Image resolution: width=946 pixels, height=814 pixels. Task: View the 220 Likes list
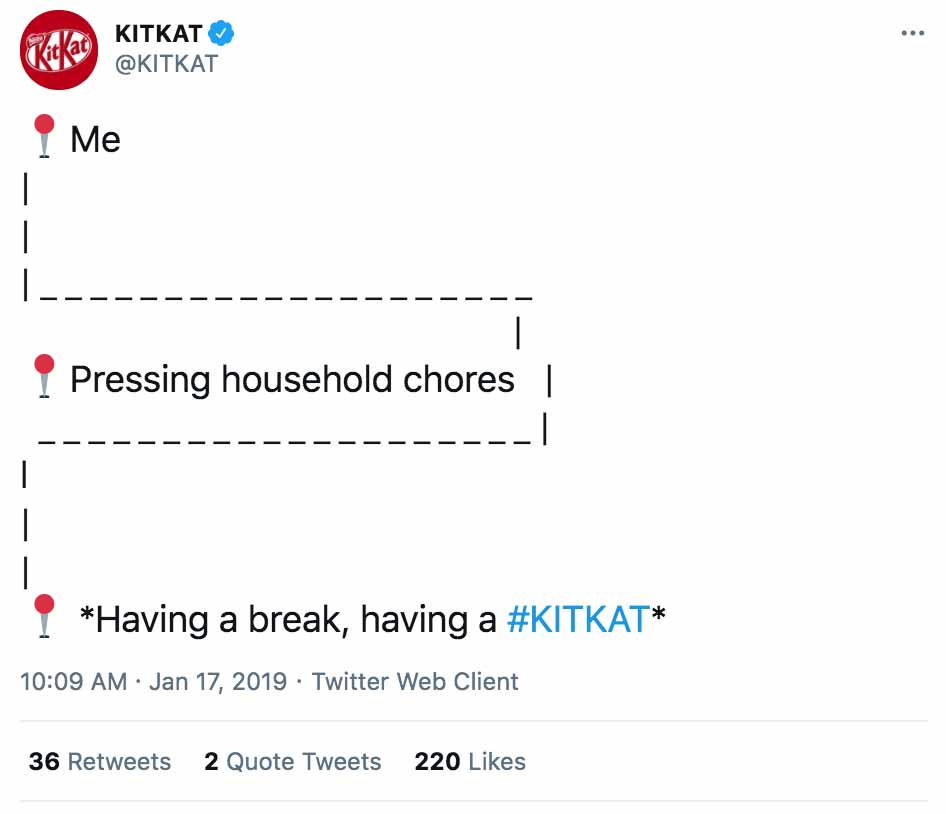pos(470,762)
